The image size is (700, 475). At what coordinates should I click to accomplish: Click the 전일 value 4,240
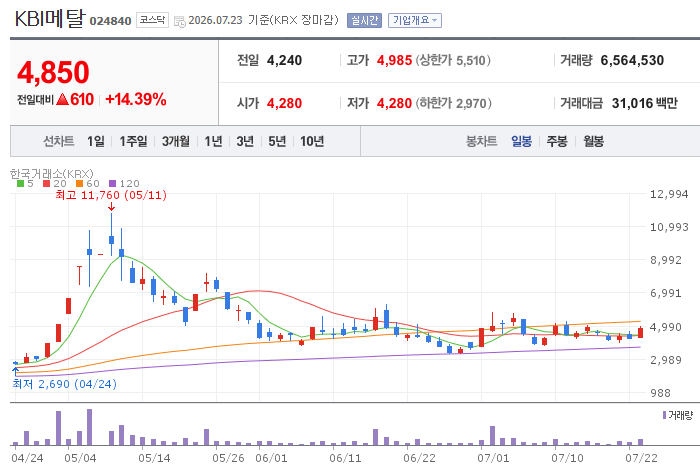284,60
